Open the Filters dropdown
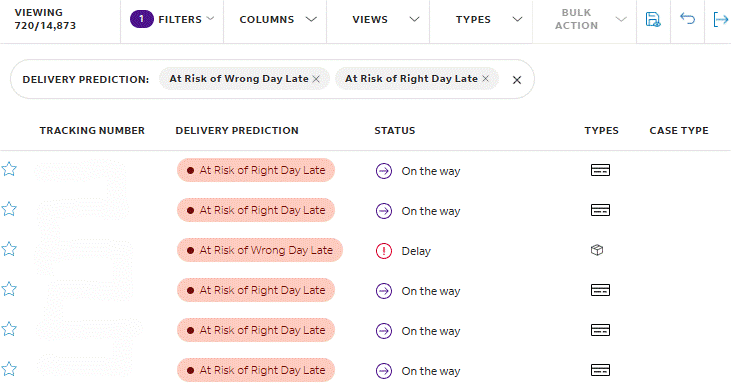The image size is (731, 383). tap(172, 20)
